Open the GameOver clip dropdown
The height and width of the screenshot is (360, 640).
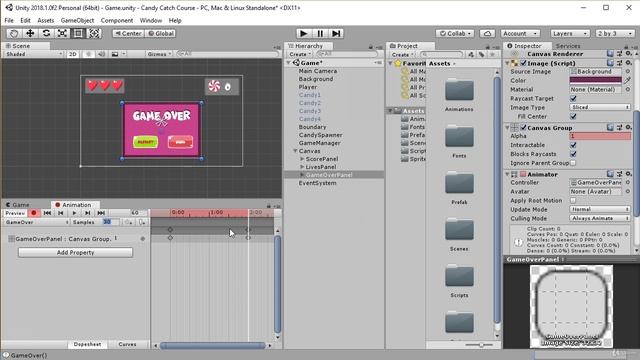click(x=36, y=222)
